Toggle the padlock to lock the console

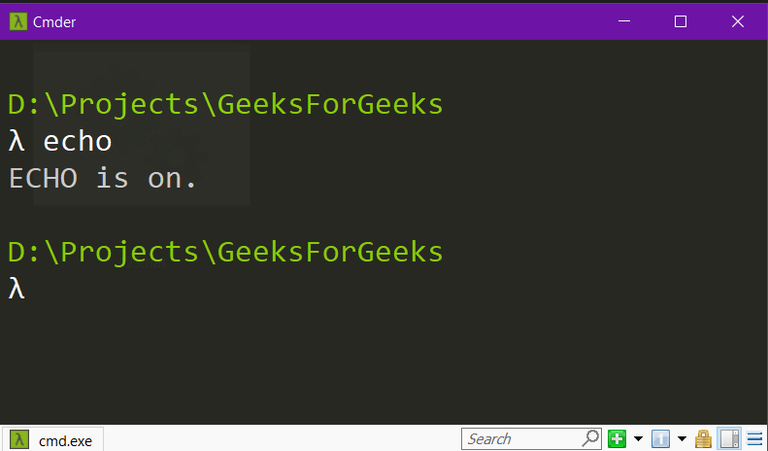pos(704,439)
